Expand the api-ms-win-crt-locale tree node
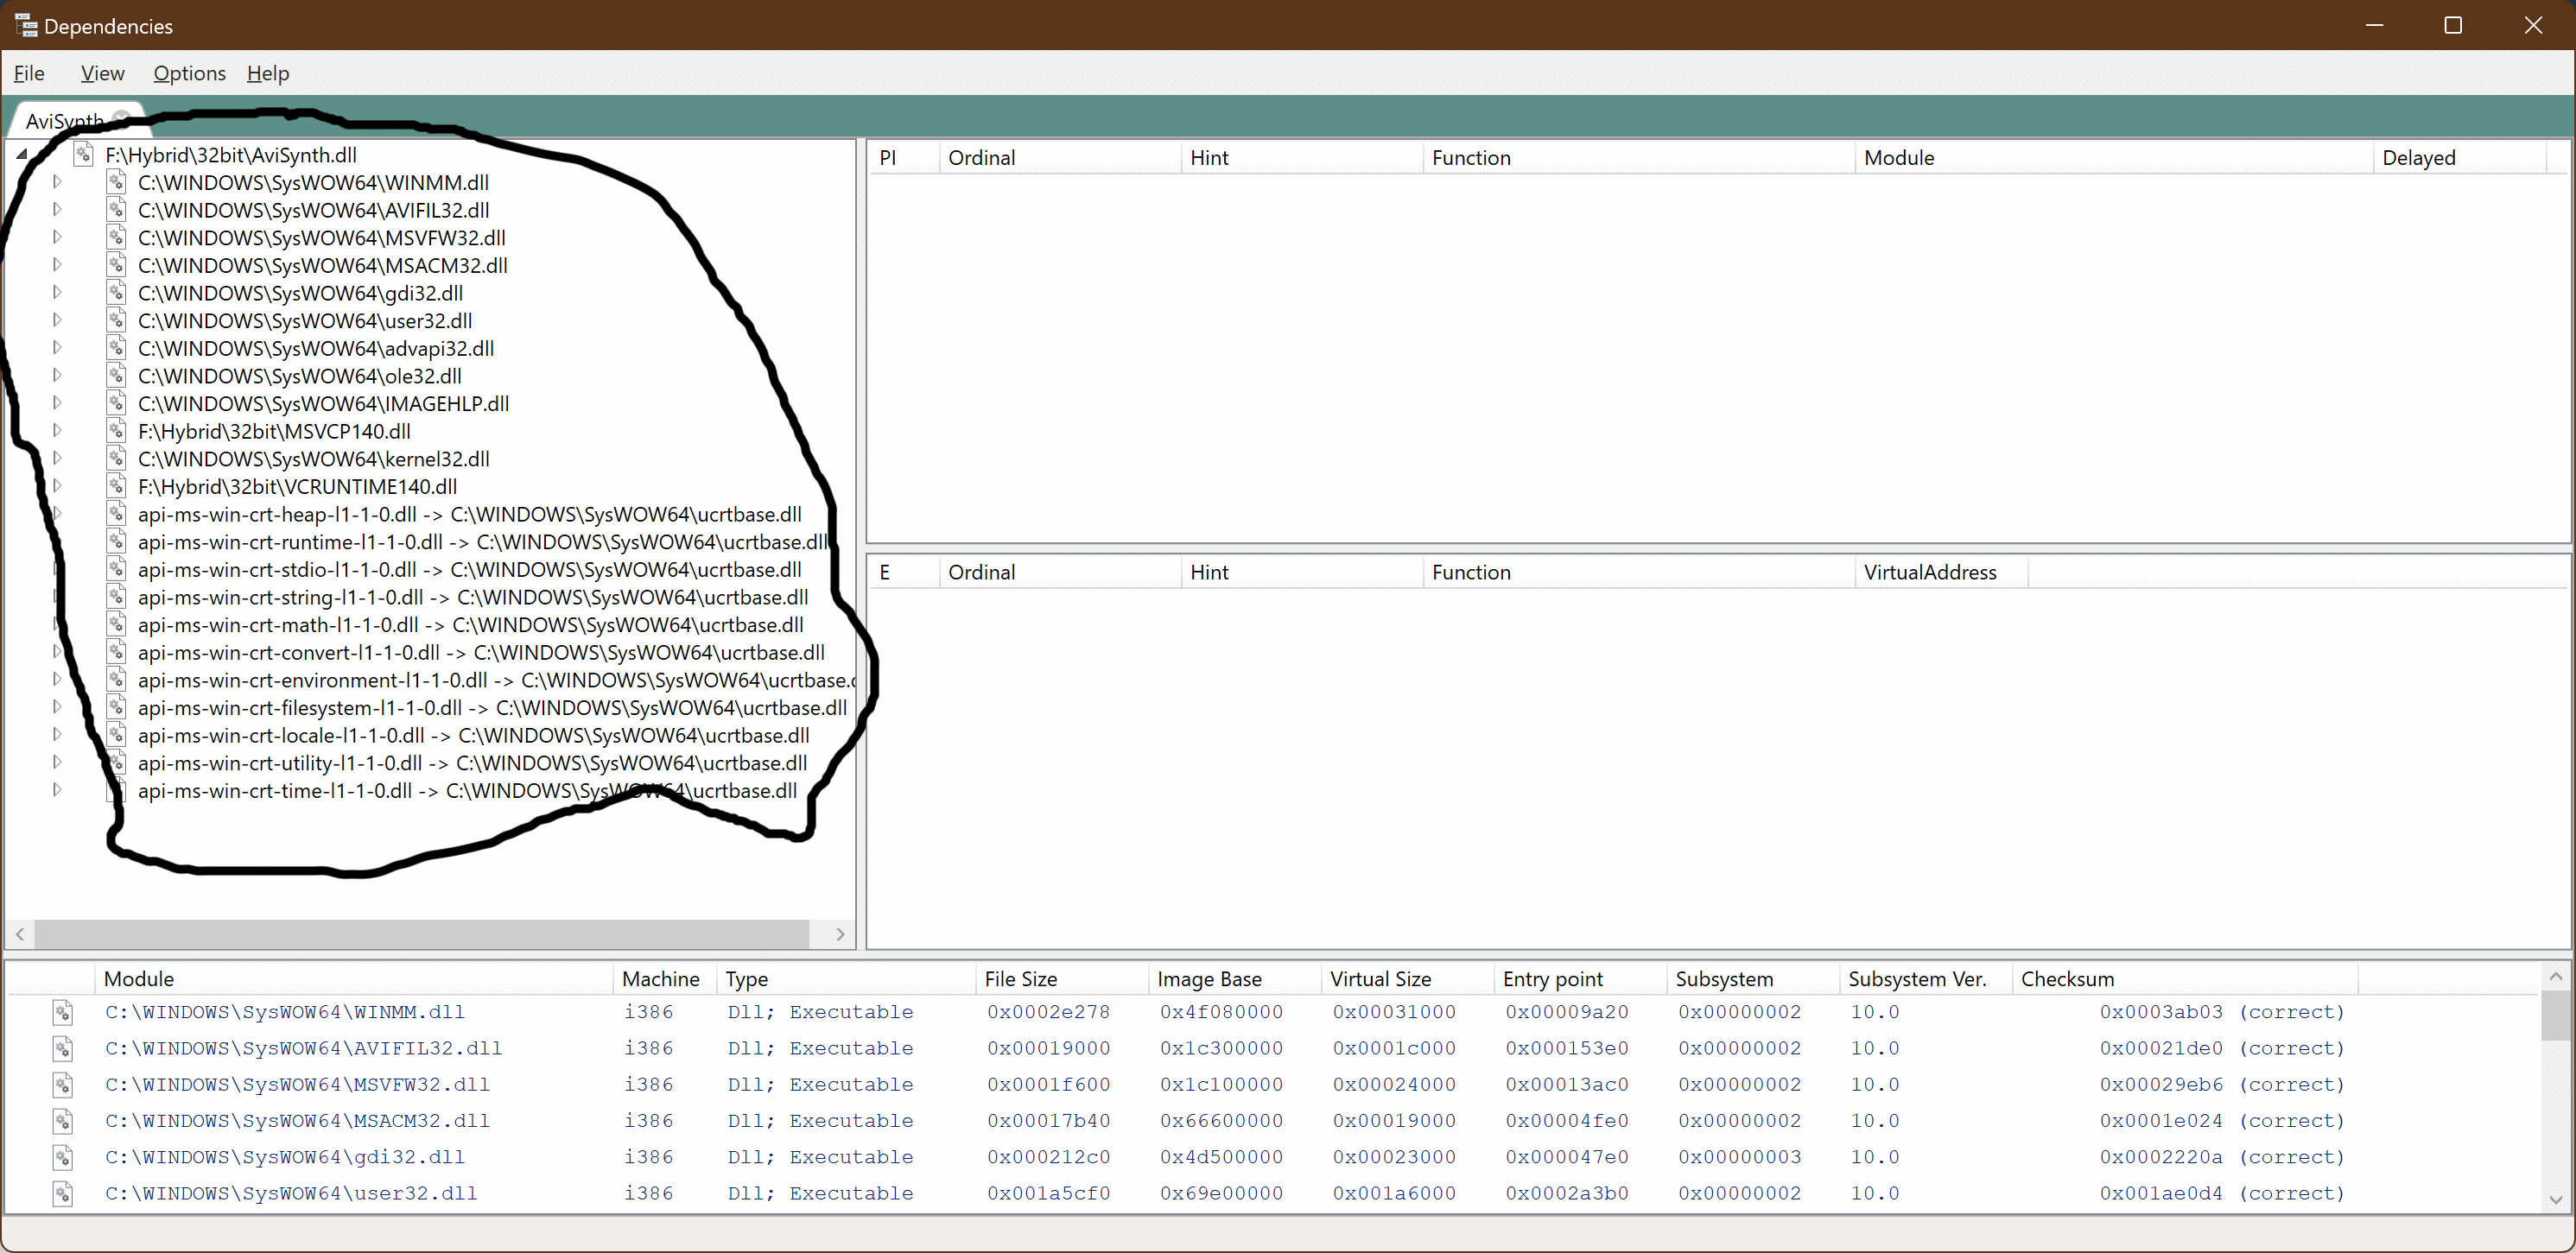Image resolution: width=2576 pixels, height=1253 pixels. tap(57, 735)
